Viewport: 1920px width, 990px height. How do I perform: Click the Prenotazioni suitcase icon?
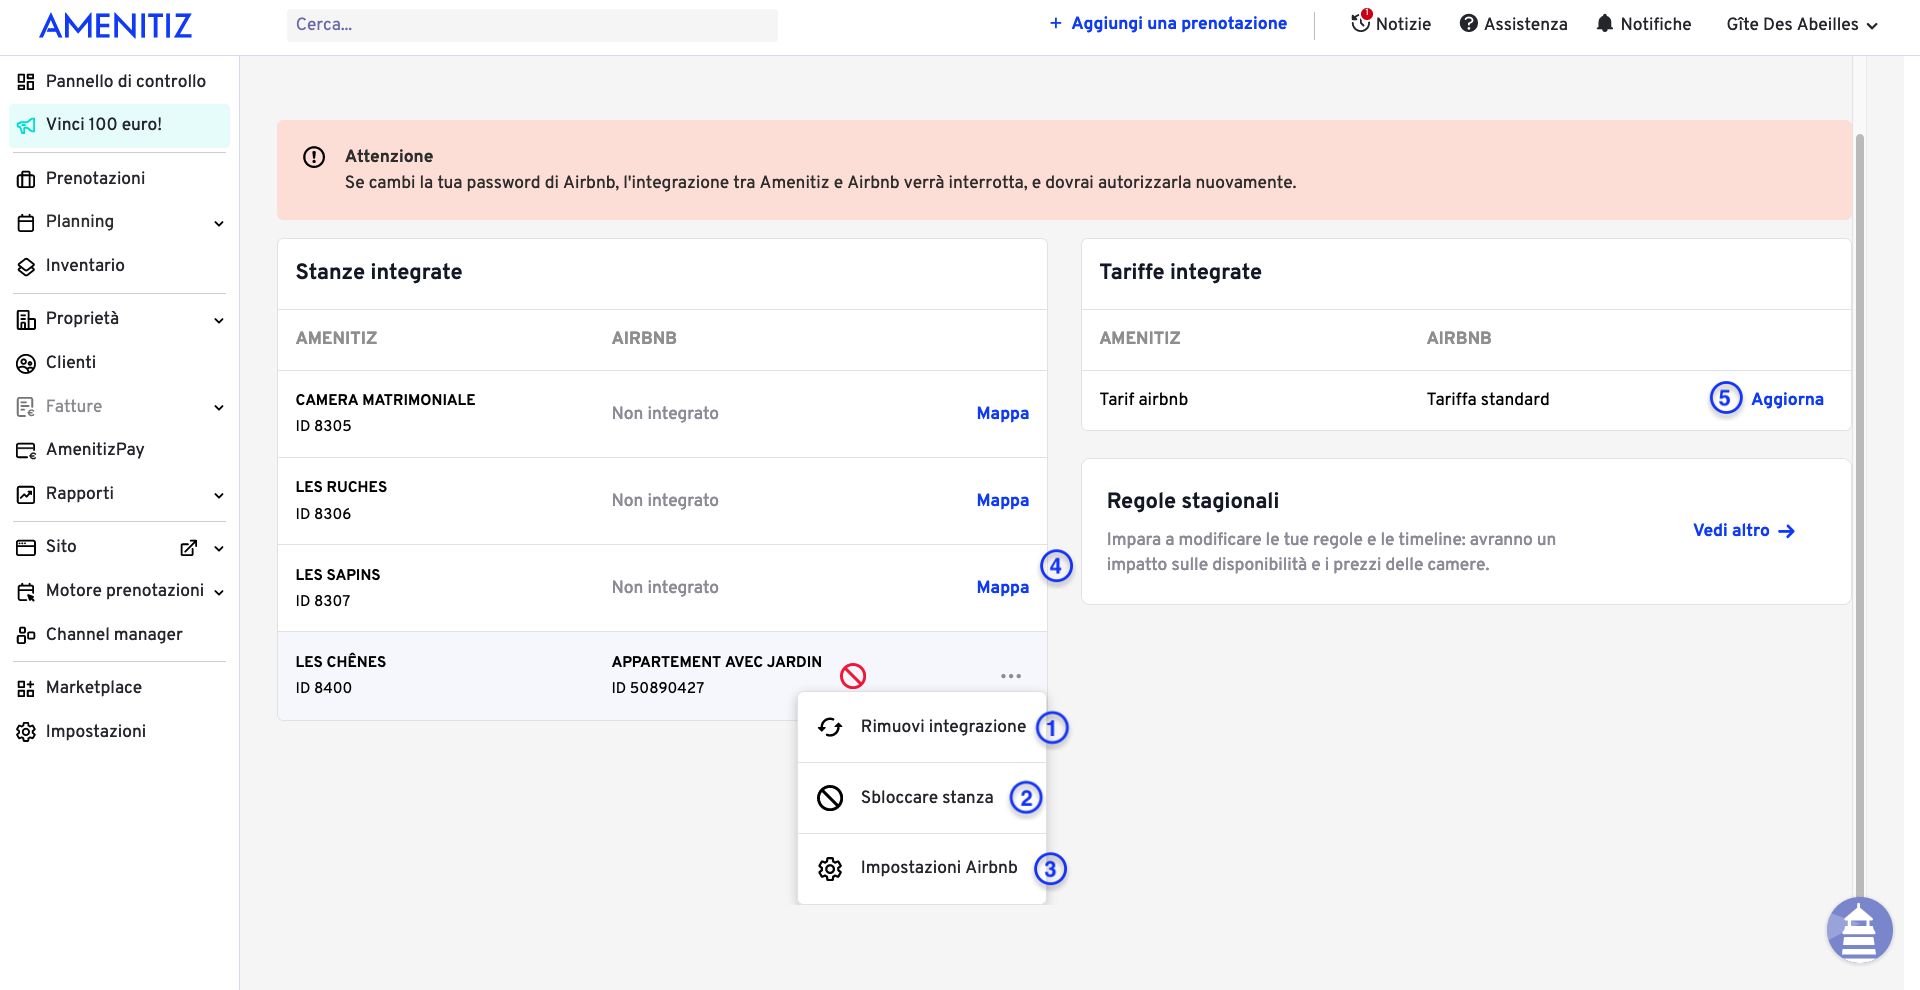pos(26,179)
